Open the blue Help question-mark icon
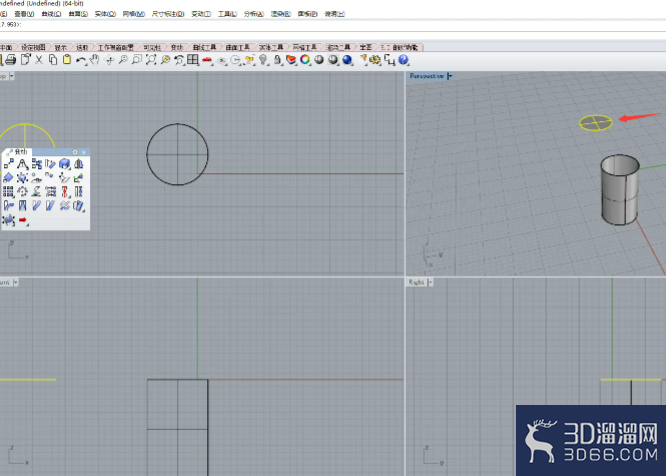The image size is (666, 476). tap(404, 60)
